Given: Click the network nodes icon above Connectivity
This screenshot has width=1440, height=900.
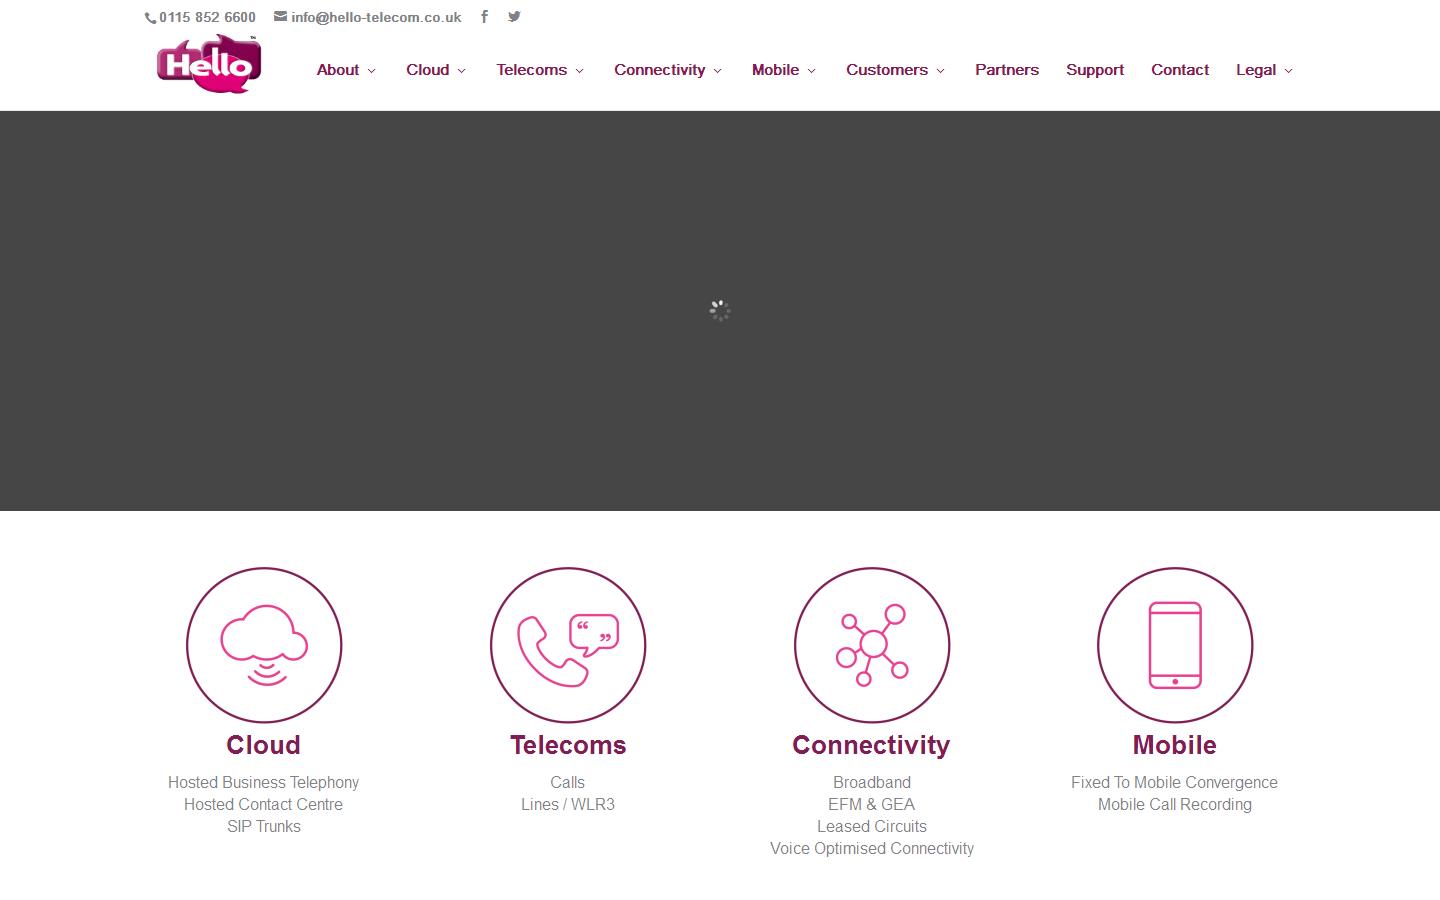Looking at the screenshot, I should pos(871,645).
